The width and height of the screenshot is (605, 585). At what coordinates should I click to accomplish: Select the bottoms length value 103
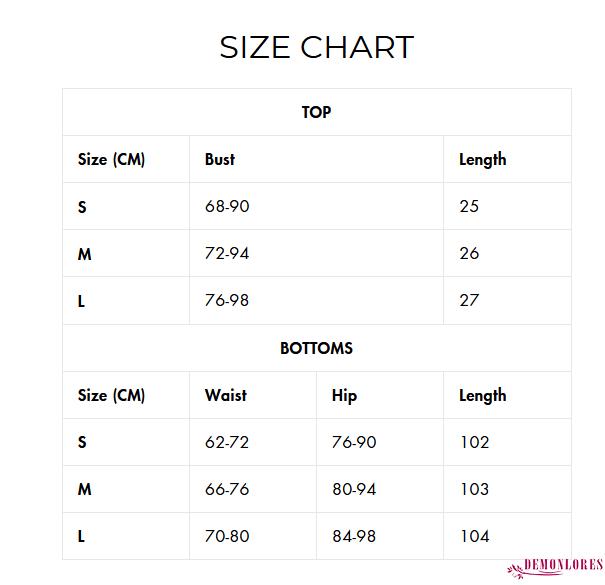tap(474, 489)
